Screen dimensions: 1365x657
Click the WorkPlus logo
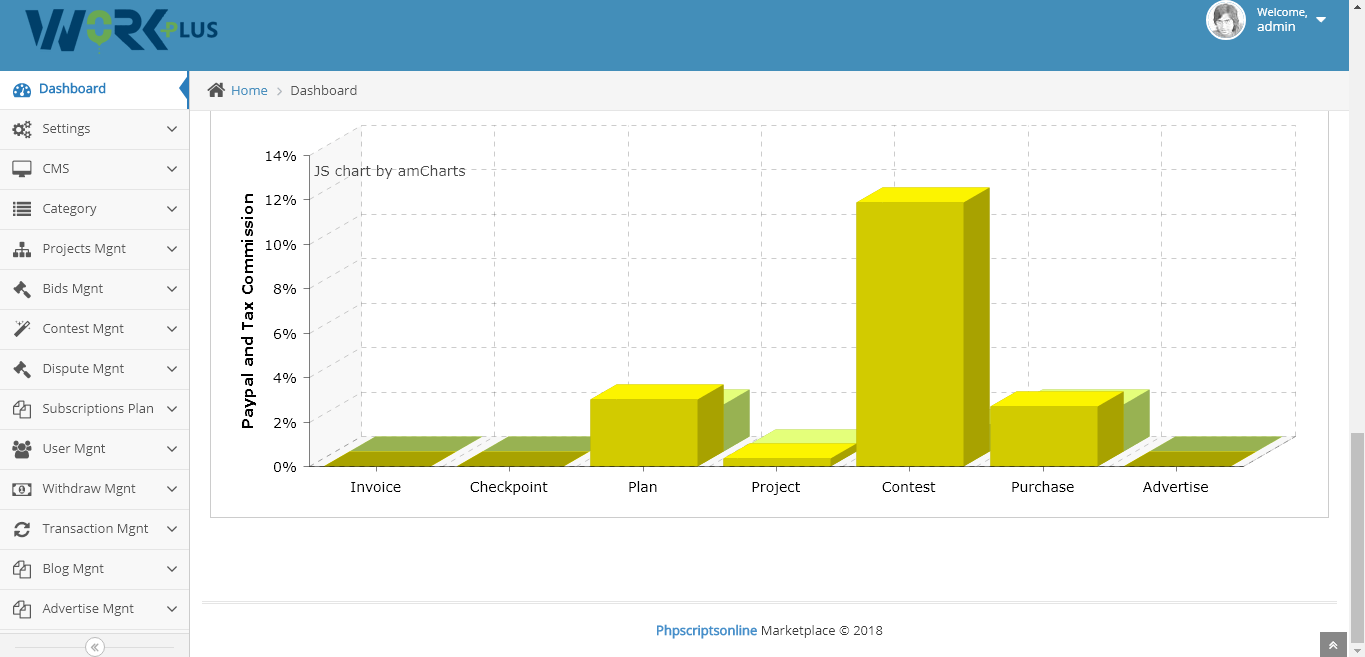pyautogui.click(x=121, y=29)
